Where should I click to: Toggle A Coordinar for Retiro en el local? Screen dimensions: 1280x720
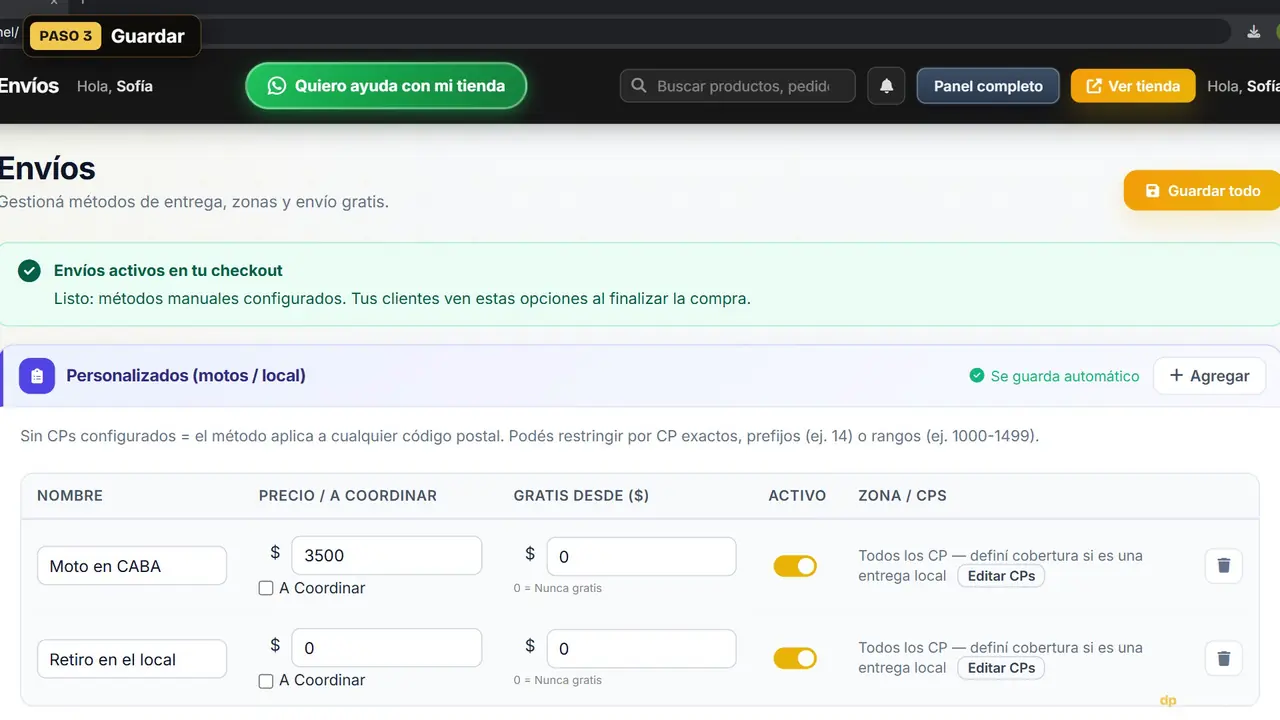point(266,680)
